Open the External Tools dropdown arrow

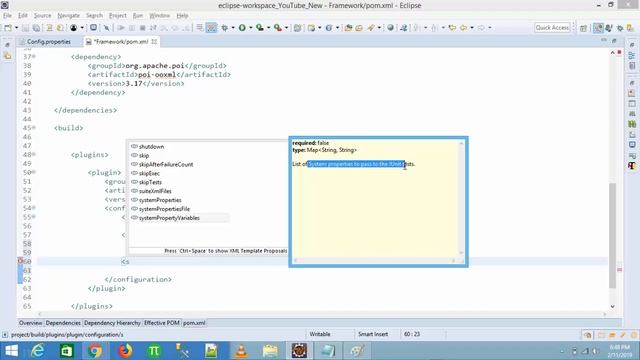pos(286,28)
